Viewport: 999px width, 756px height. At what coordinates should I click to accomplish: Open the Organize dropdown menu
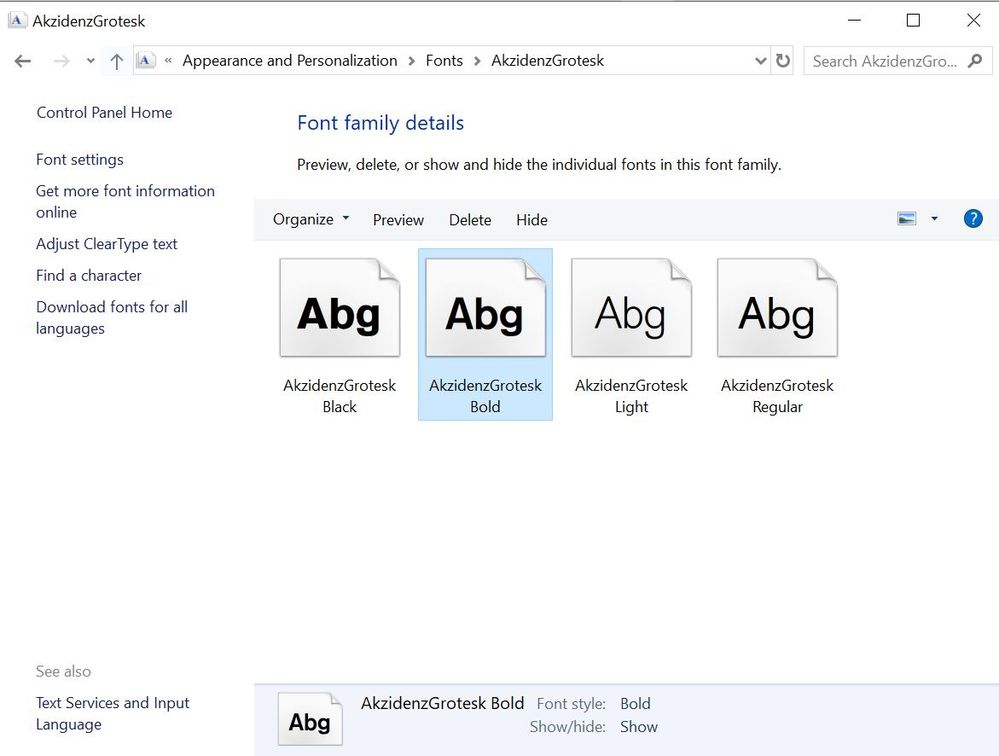click(x=311, y=220)
